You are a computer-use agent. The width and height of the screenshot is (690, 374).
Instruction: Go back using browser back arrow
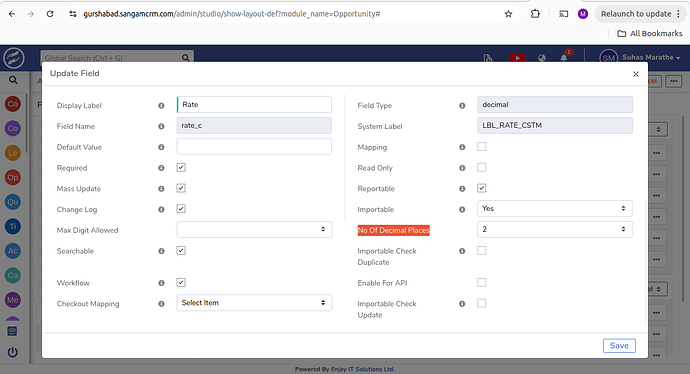(12, 14)
